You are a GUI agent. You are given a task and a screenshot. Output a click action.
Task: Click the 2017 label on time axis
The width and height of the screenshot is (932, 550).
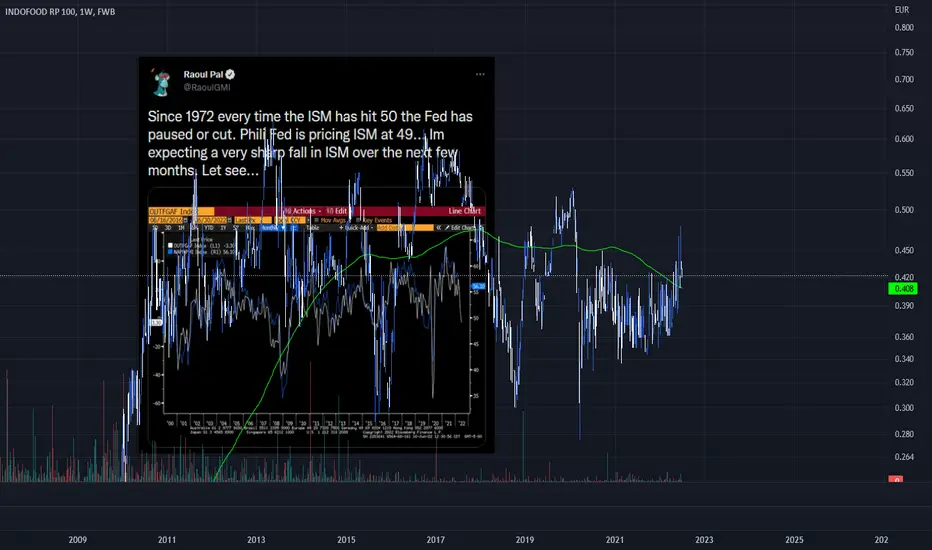coord(435,539)
